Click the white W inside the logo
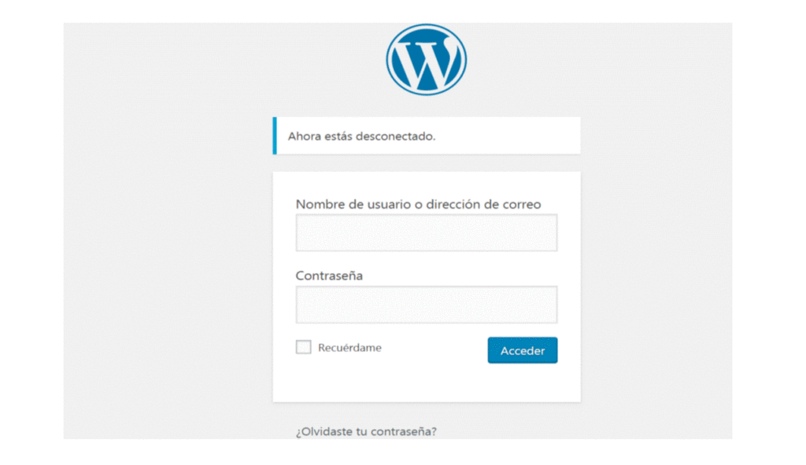This screenshot has height=465, width=806. [x=426, y=63]
